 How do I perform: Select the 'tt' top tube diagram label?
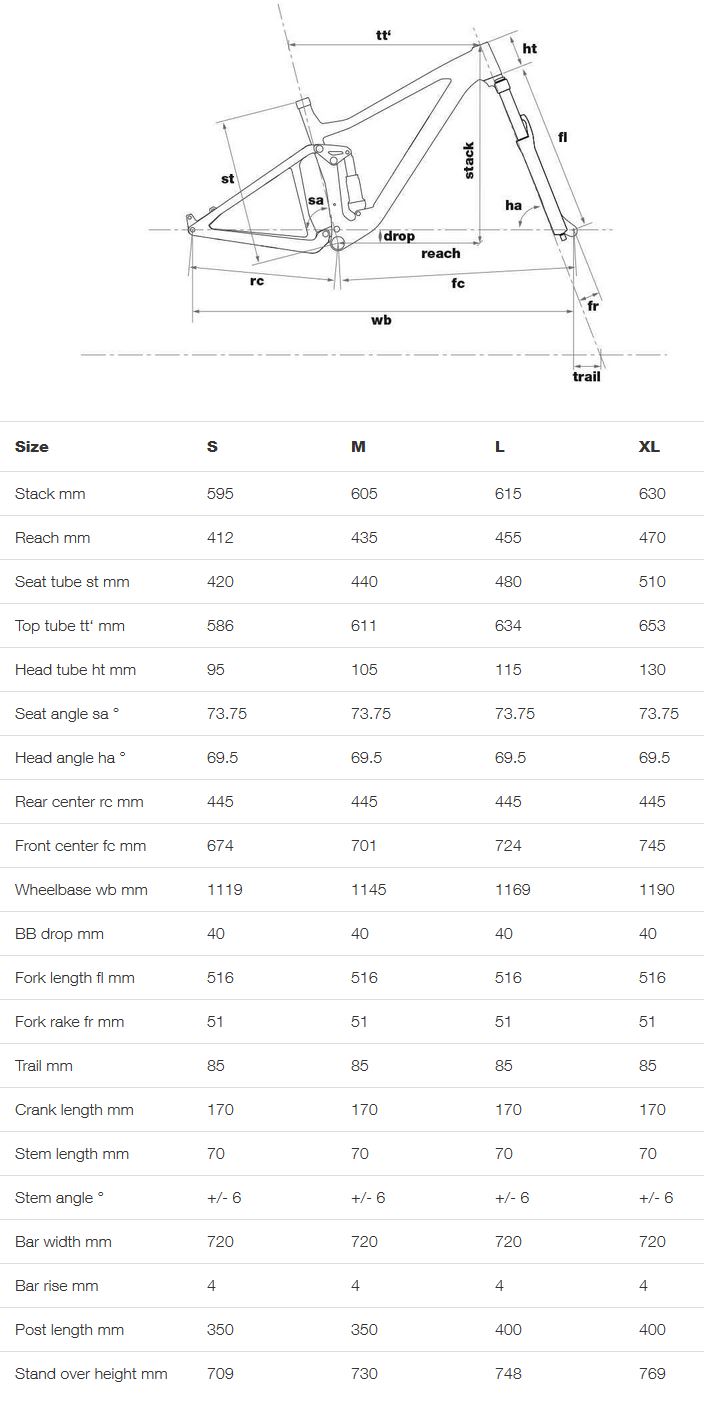click(384, 36)
